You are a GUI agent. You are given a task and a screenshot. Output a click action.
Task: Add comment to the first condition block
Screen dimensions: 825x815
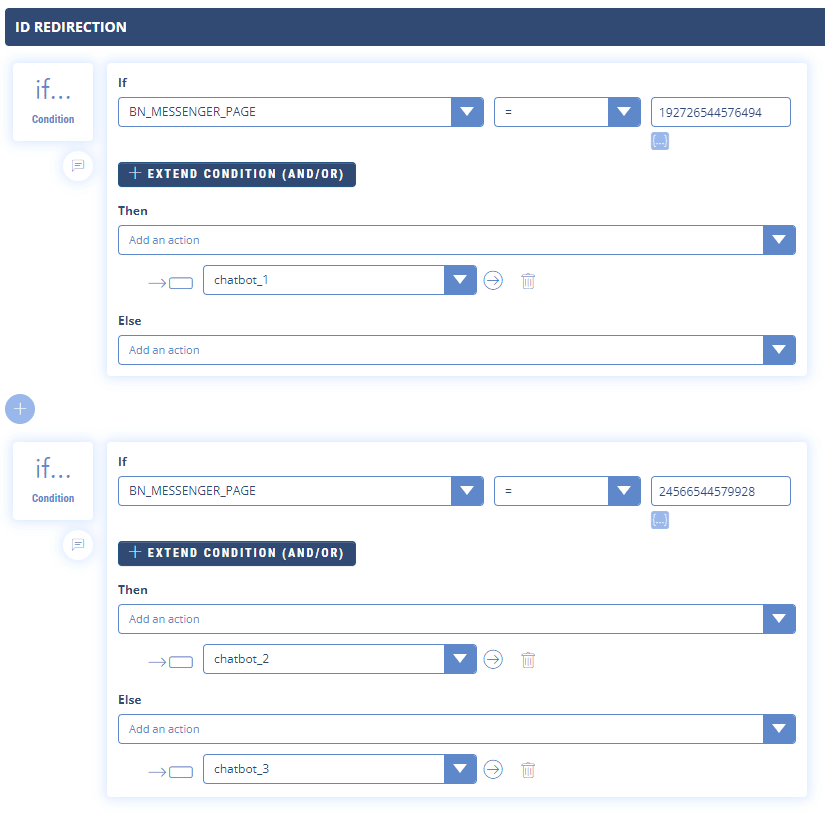click(78, 165)
